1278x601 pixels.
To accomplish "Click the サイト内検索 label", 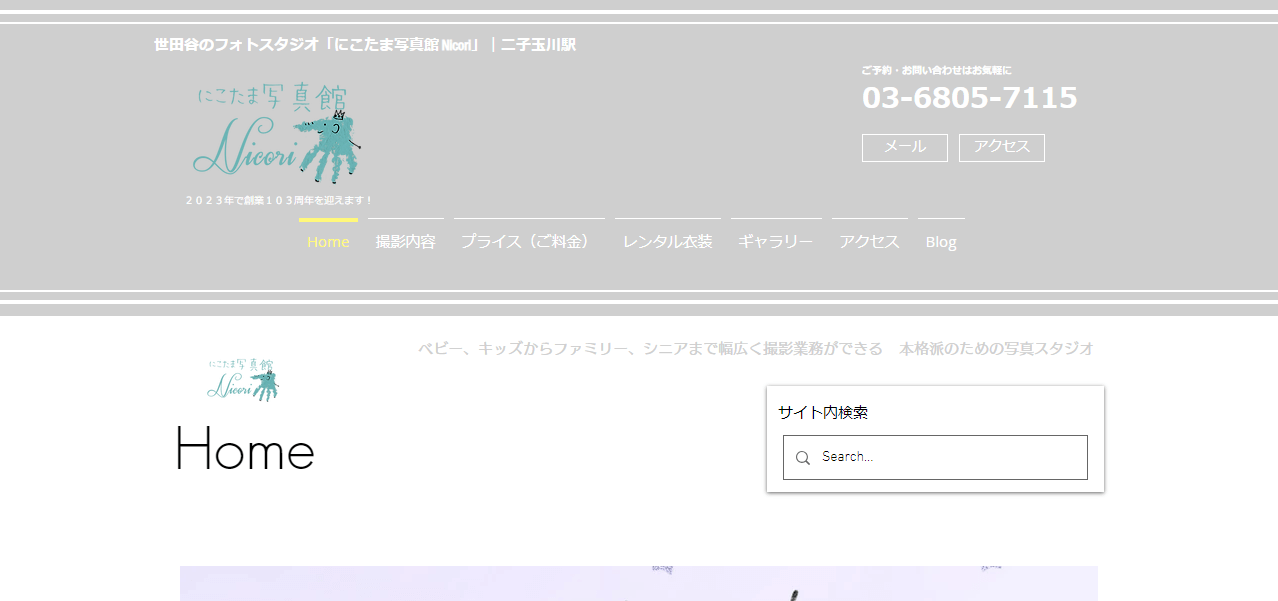I will tap(823, 412).
